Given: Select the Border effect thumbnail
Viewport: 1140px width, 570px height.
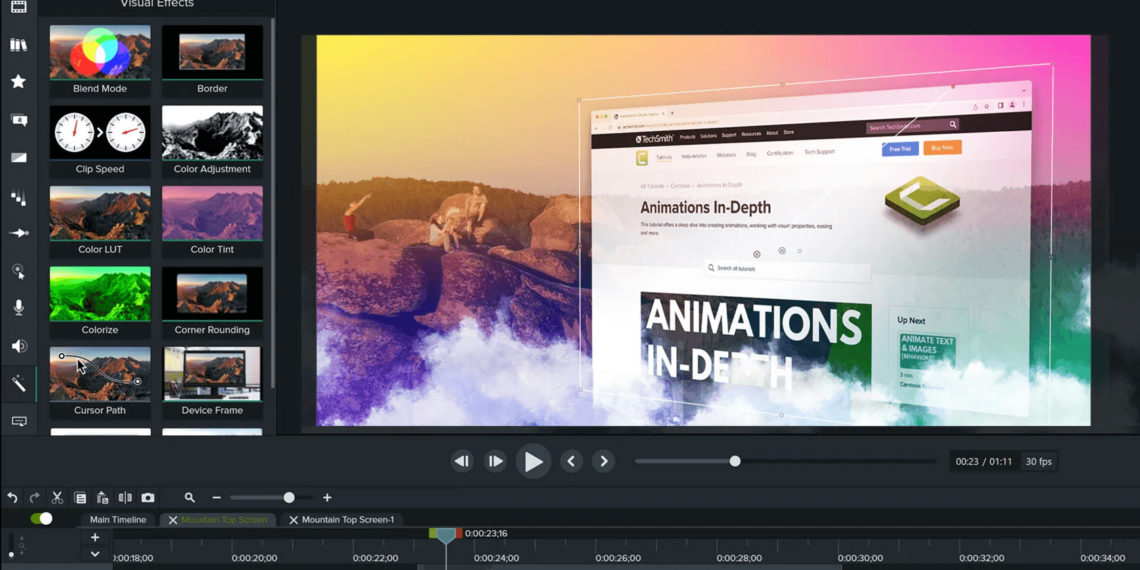Looking at the screenshot, I should pyautogui.click(x=212, y=62).
